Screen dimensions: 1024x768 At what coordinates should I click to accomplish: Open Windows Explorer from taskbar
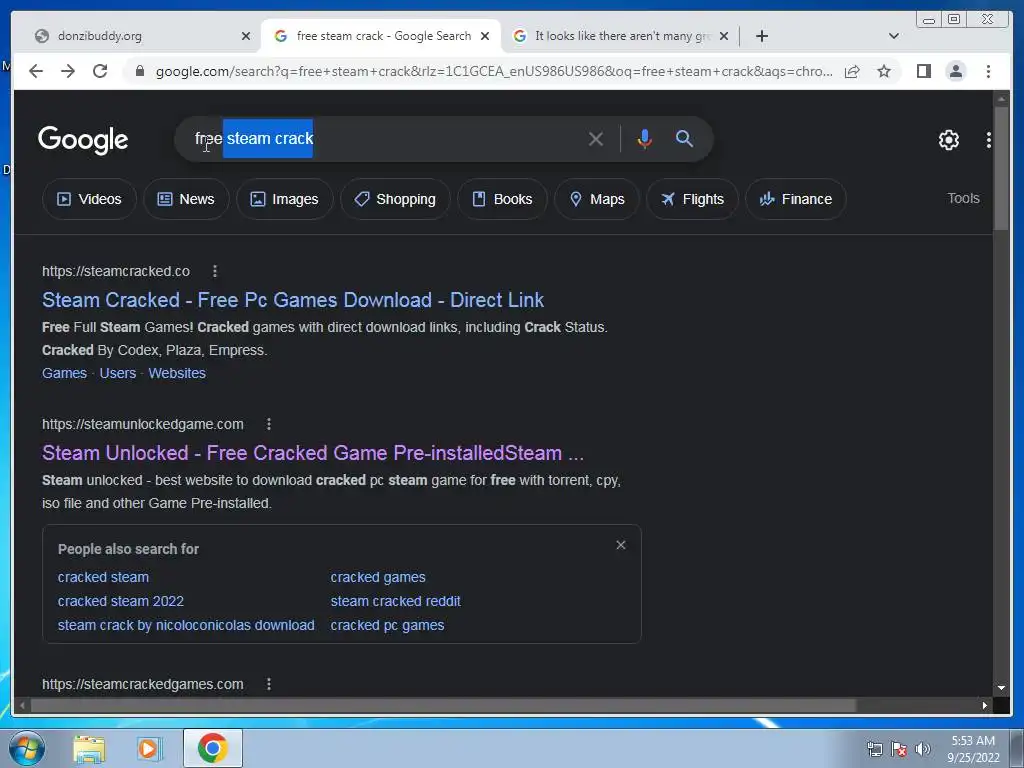pos(89,748)
